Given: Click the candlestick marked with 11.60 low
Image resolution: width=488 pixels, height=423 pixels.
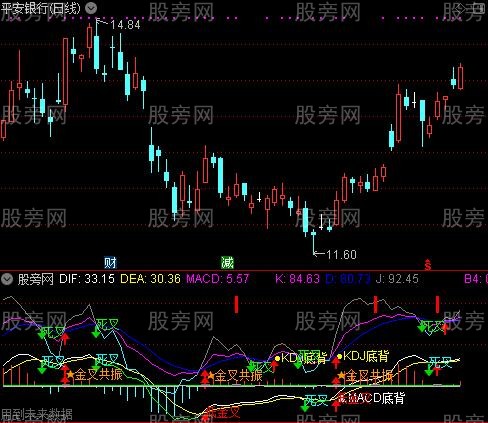Looking at the screenshot, I should pyautogui.click(x=313, y=243).
